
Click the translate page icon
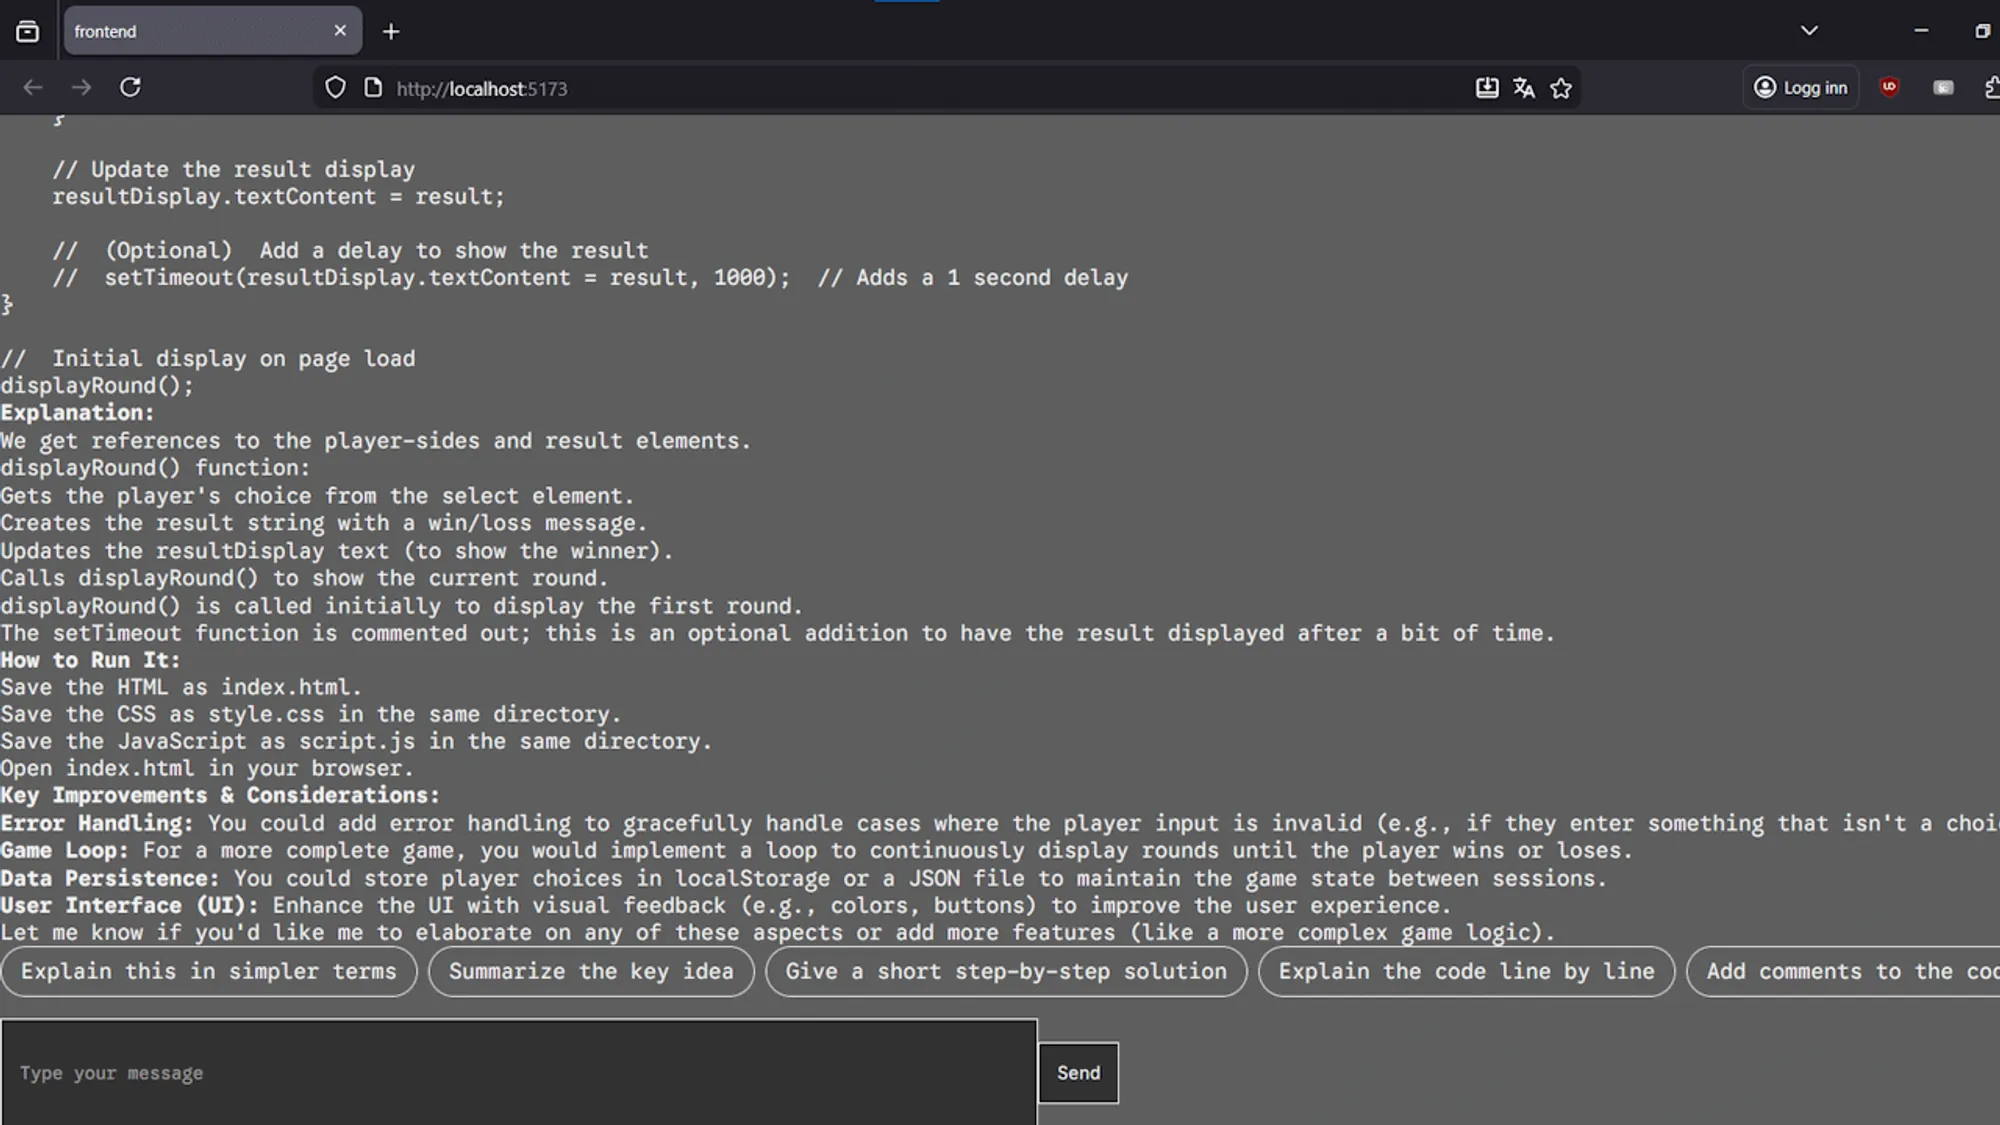point(1523,88)
